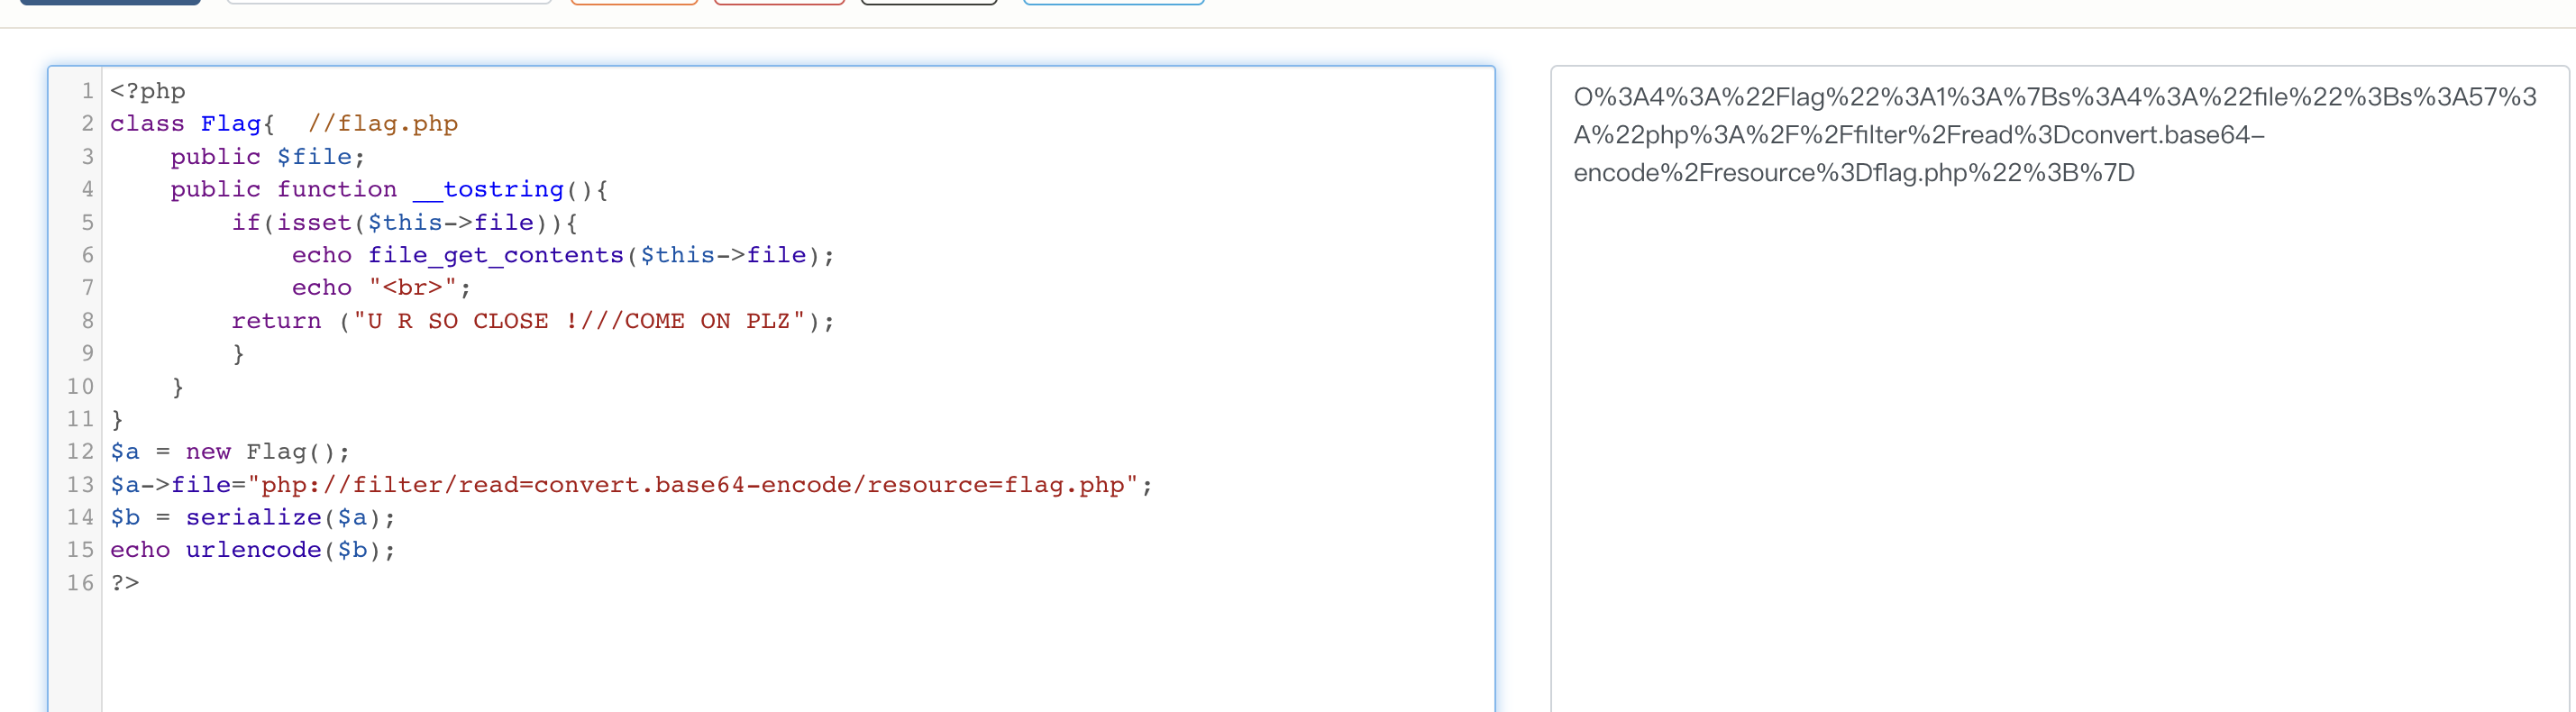Click the output line starting 'A%22php%3A%2F%2Ffilter'
The height and width of the screenshot is (712, 2576).
click(1919, 135)
